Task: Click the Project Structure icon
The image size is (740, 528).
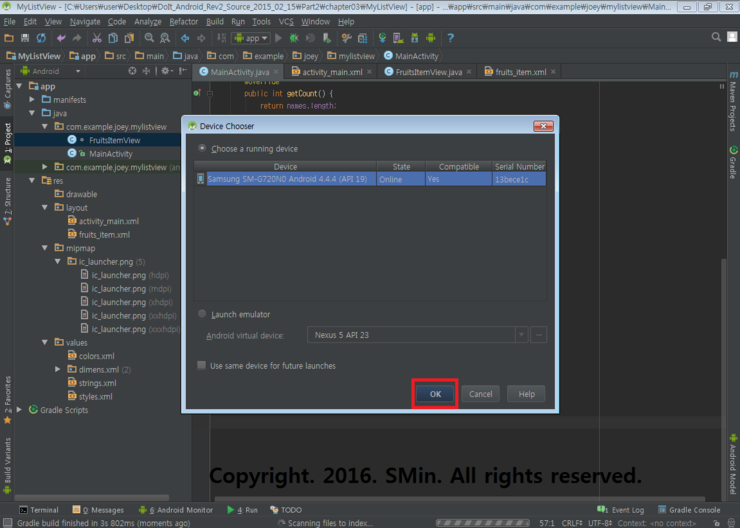Action: [362, 38]
